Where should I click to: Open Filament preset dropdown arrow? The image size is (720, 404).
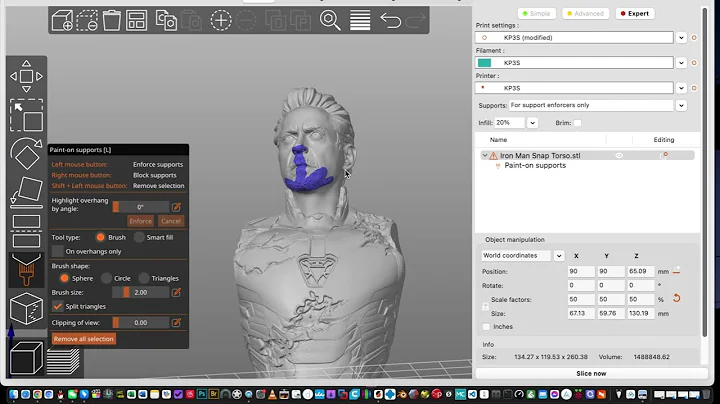tap(681, 62)
